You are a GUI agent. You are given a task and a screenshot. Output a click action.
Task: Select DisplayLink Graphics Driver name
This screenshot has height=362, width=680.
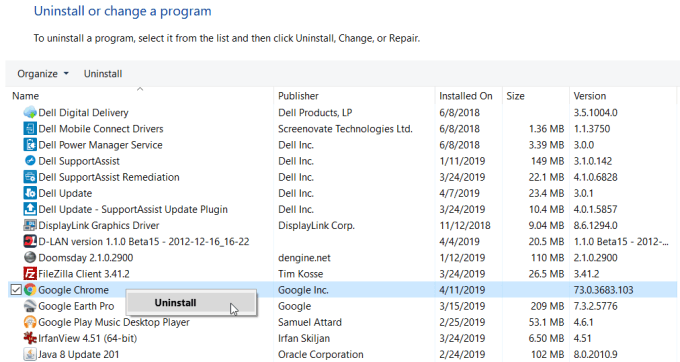(x=99, y=225)
